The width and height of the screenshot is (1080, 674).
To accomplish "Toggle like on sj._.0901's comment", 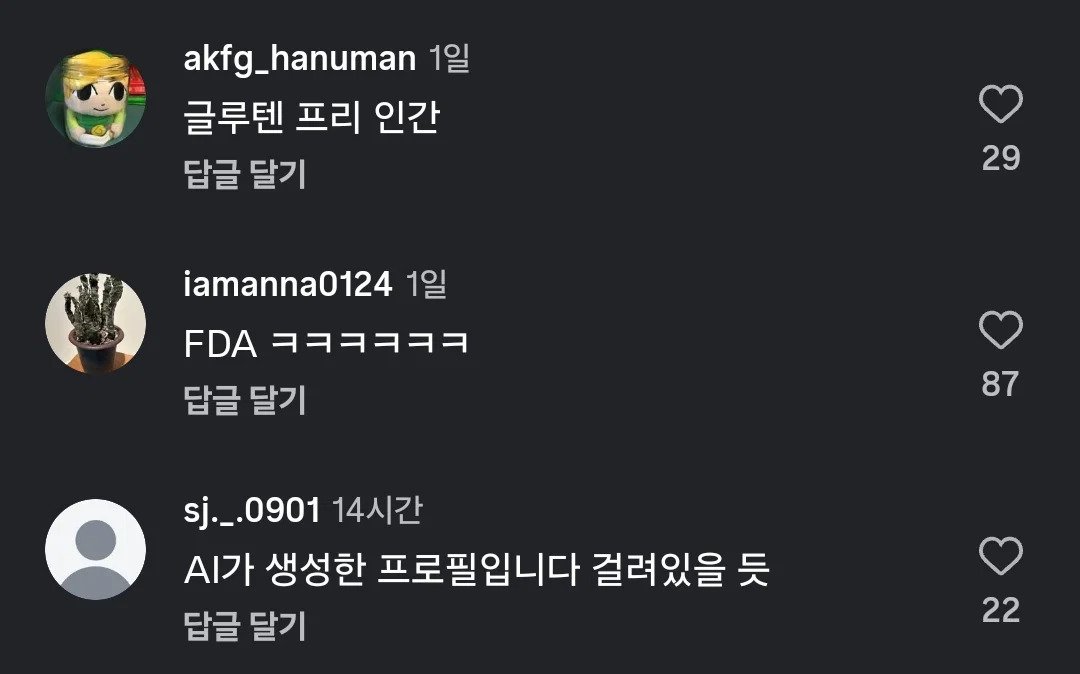I will pyautogui.click(x=1001, y=556).
